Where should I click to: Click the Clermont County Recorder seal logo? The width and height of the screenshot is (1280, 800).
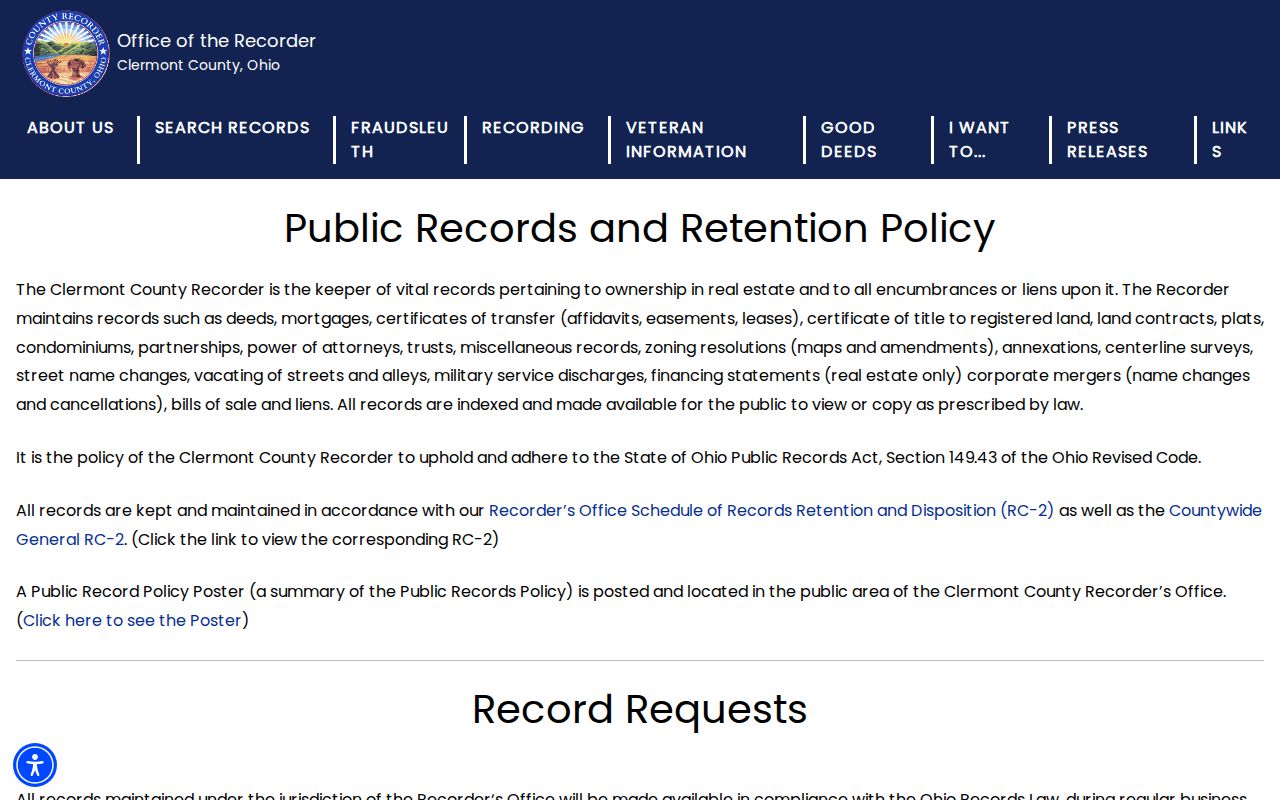tap(66, 54)
